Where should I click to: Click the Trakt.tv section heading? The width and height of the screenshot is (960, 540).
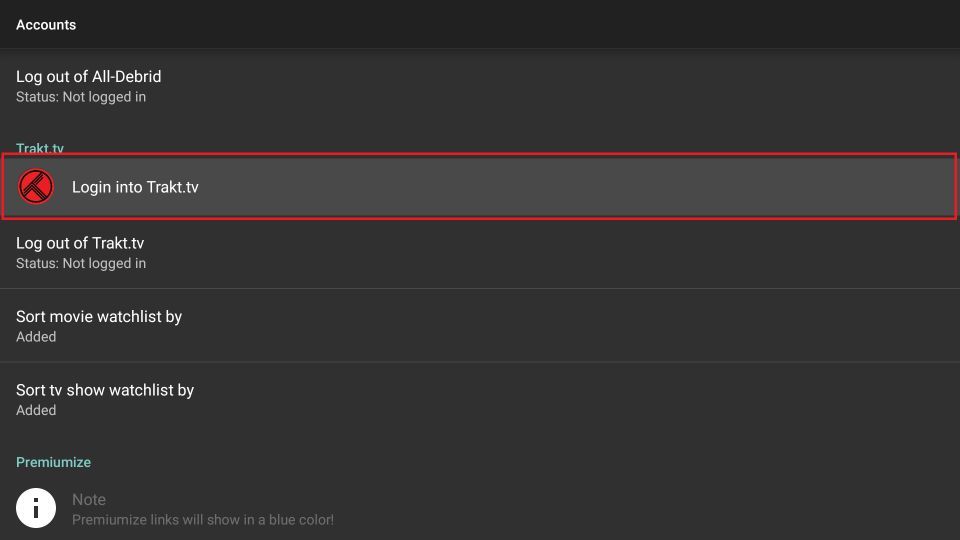(40, 148)
